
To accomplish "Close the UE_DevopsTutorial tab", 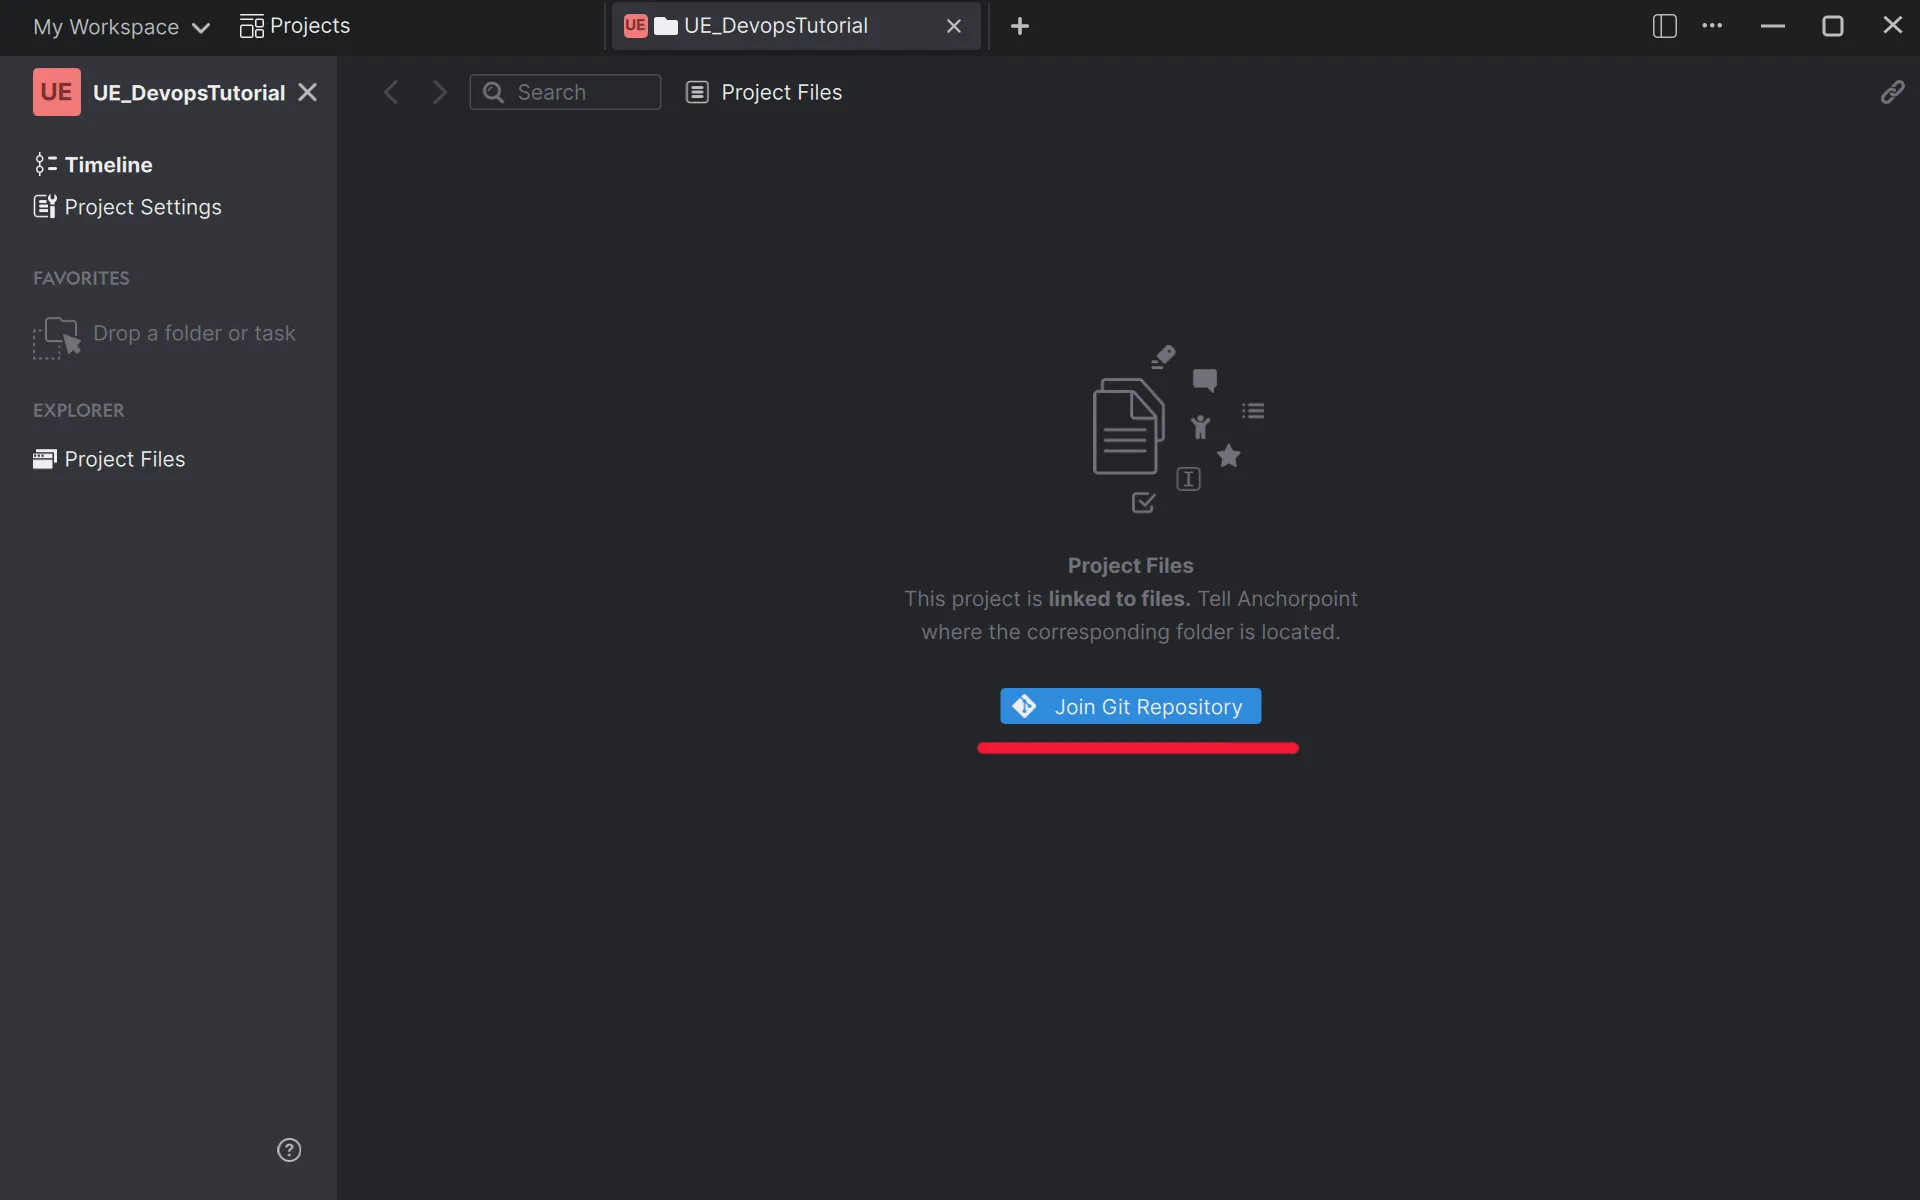I will click(953, 26).
